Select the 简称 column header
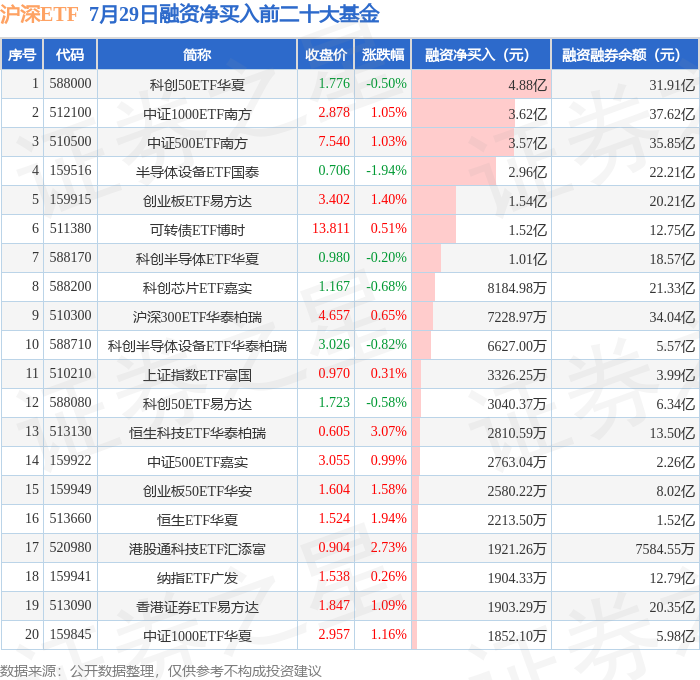The image size is (700, 680). coord(197,54)
